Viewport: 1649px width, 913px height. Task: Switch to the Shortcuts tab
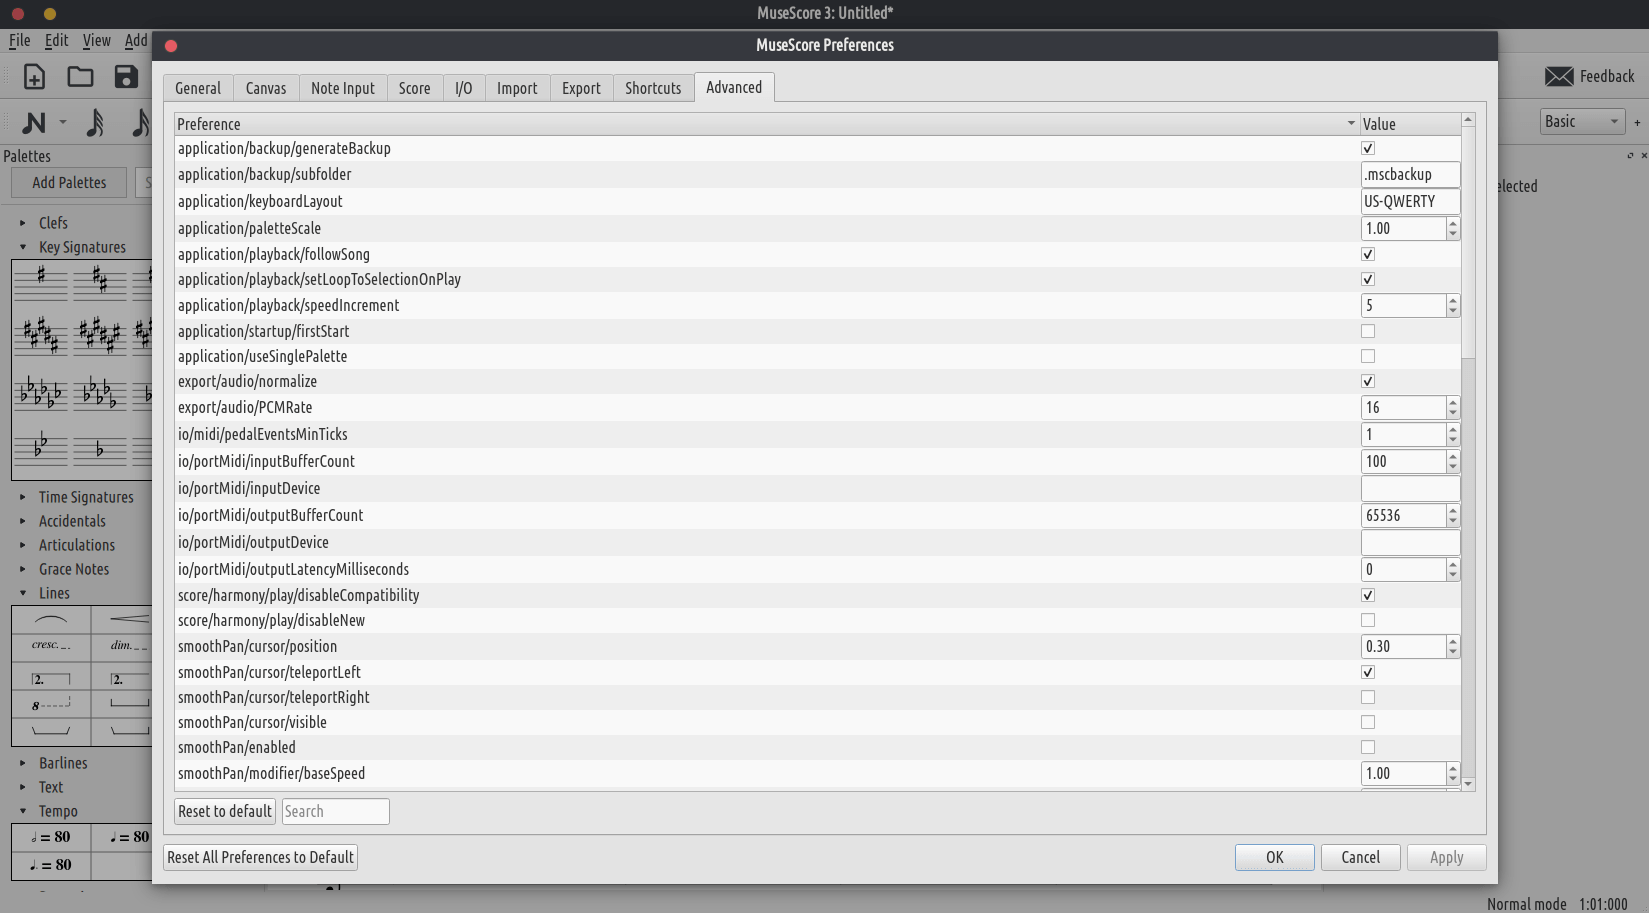coord(653,88)
